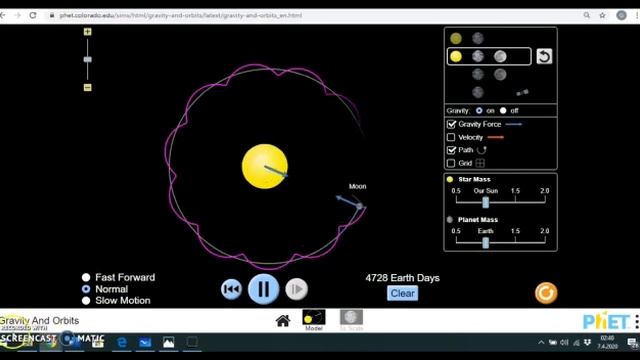Click the yellow Sun in the simulation
This screenshot has width=640, height=360.
pos(264,166)
